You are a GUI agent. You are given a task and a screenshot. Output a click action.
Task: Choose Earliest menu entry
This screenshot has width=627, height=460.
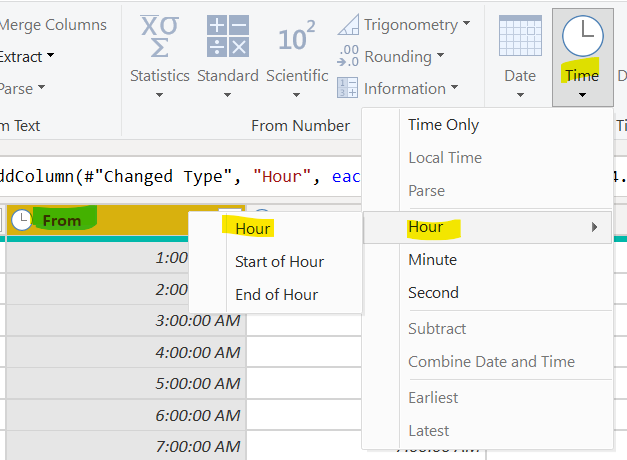tap(487, 398)
